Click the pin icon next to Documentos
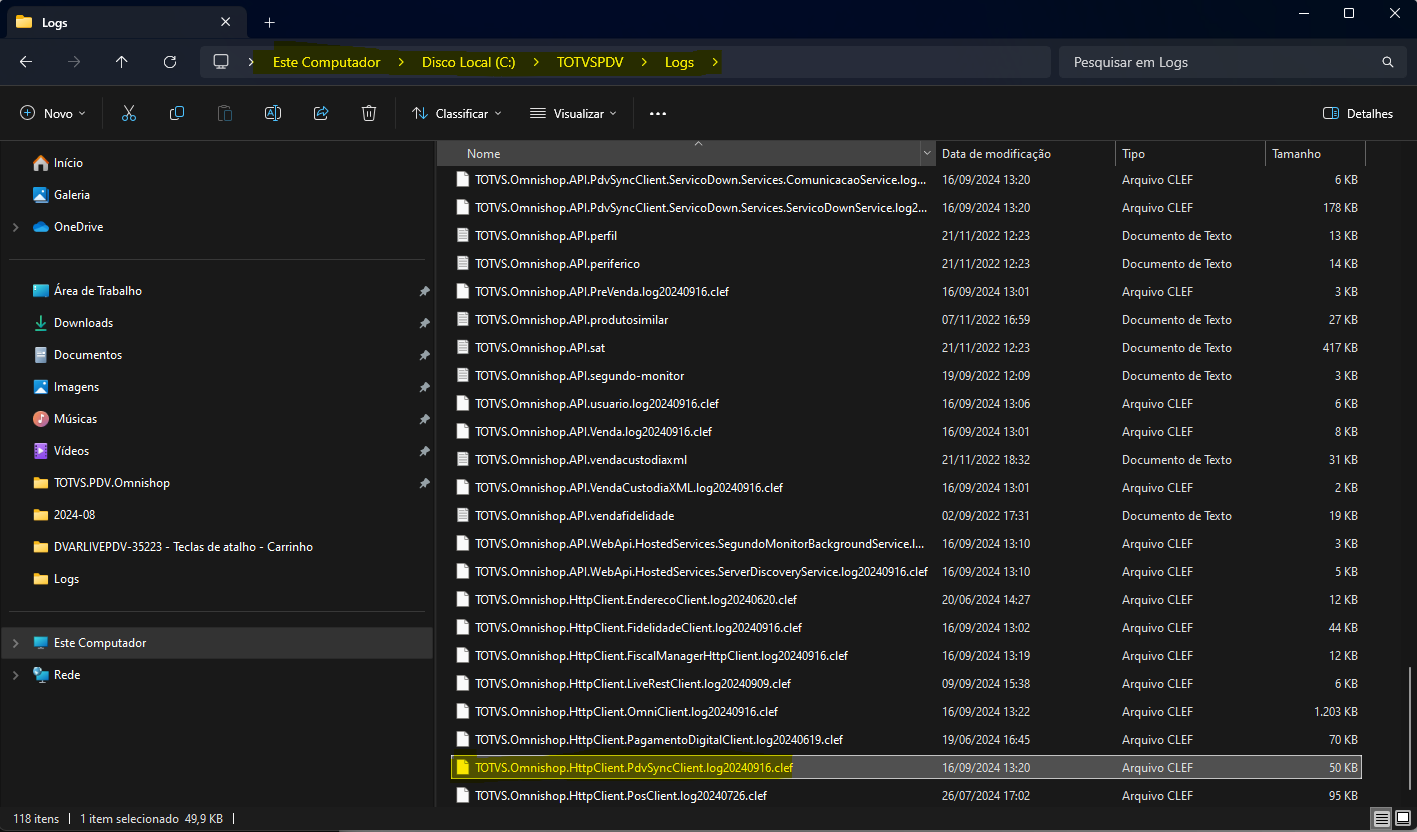The width and height of the screenshot is (1417, 832). point(424,355)
